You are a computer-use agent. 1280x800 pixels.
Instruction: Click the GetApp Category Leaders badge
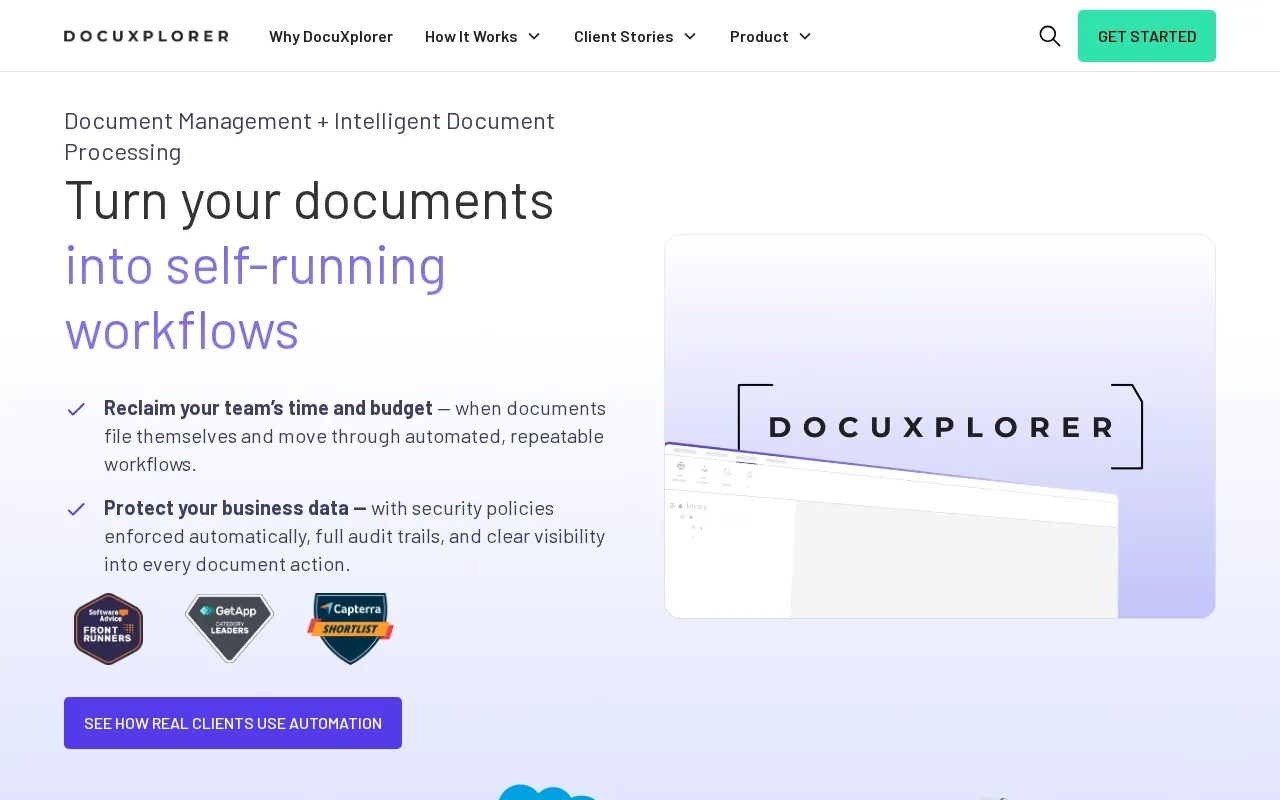229,628
